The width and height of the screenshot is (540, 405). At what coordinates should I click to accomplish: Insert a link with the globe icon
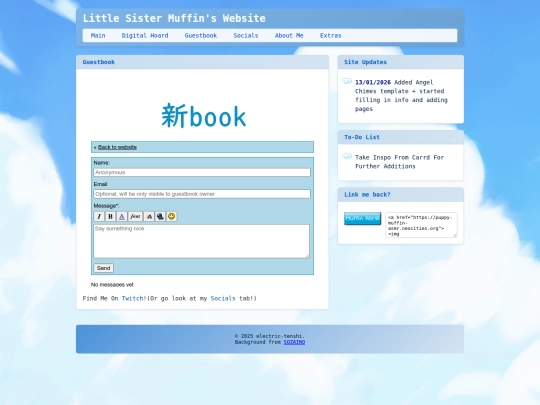pyautogui.click(x=160, y=216)
